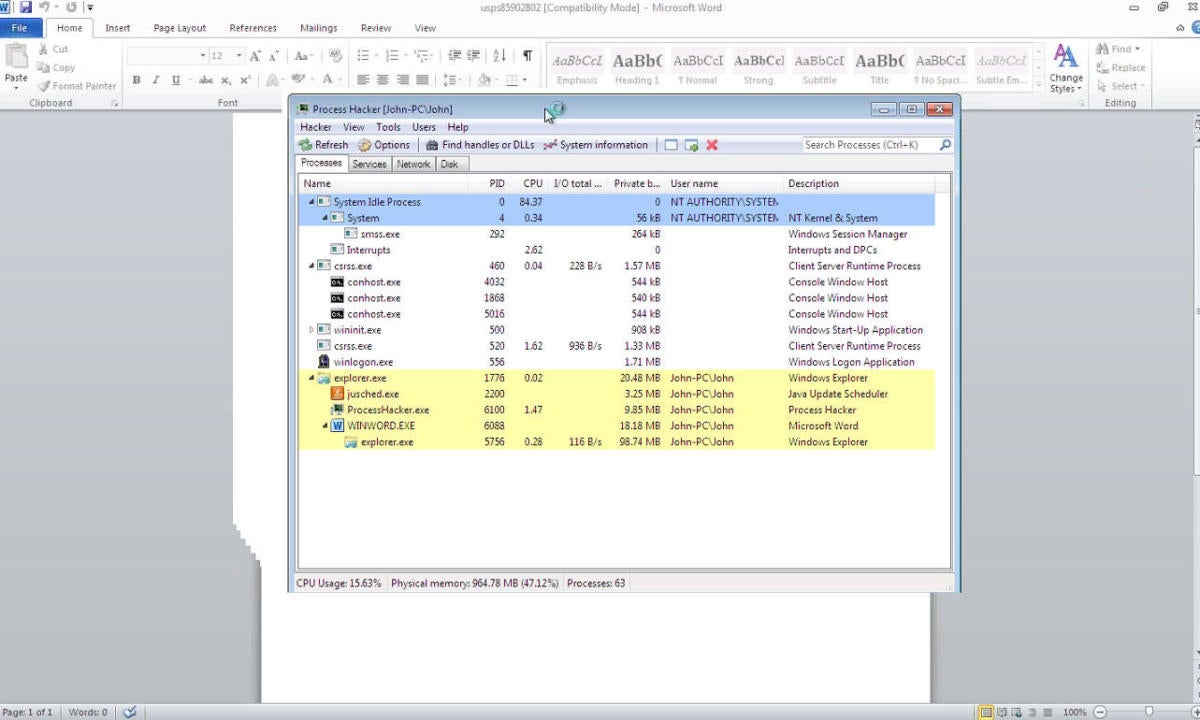Toggle Italic formatting in Word ribbon

coord(156,80)
